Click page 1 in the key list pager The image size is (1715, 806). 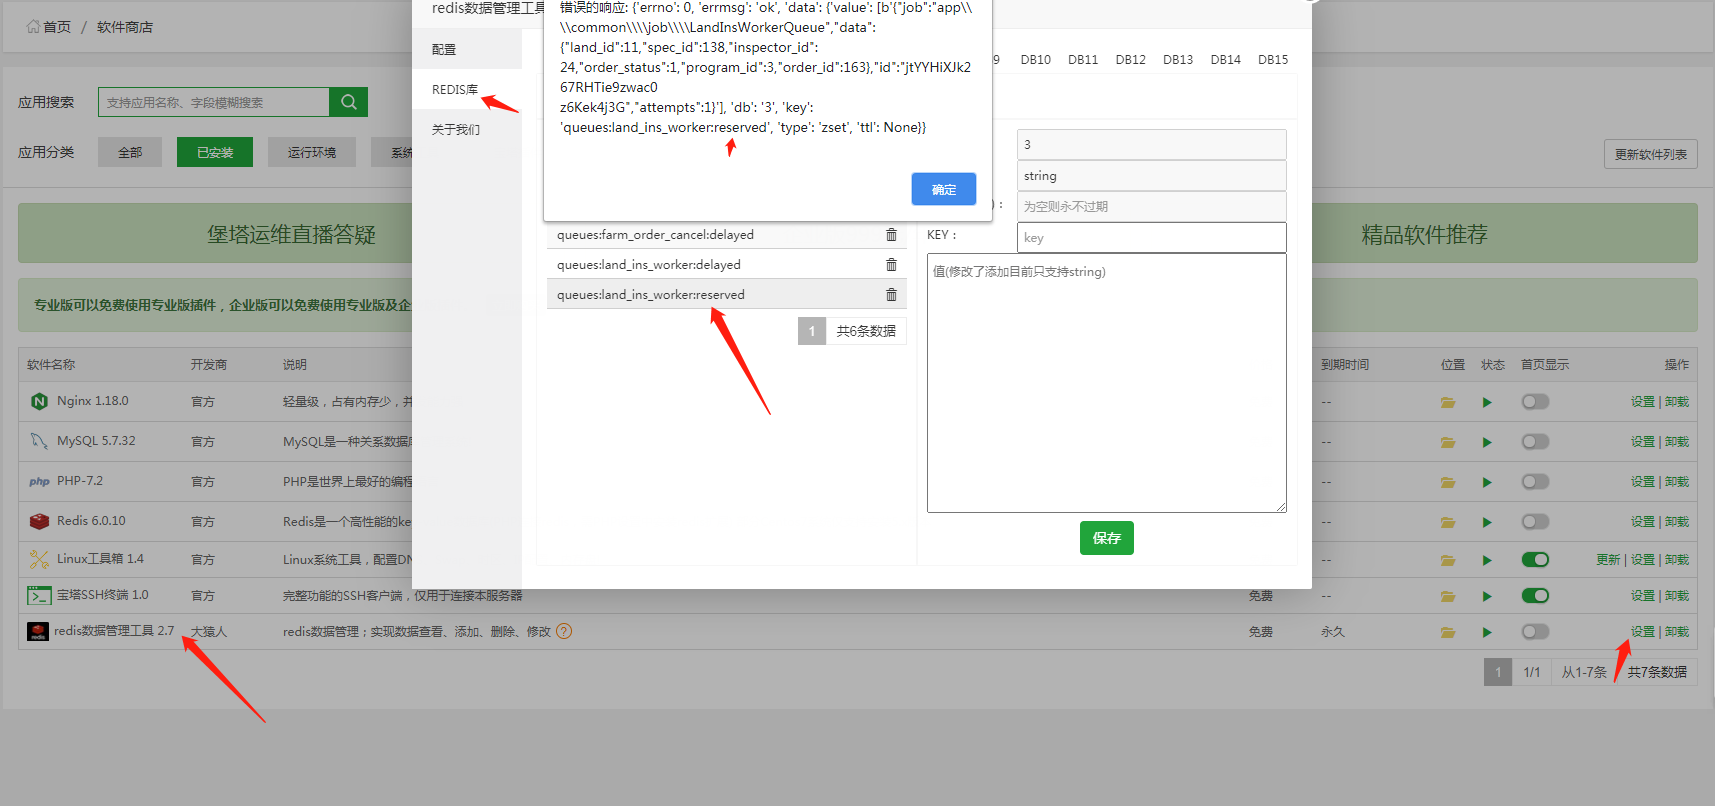pos(812,331)
